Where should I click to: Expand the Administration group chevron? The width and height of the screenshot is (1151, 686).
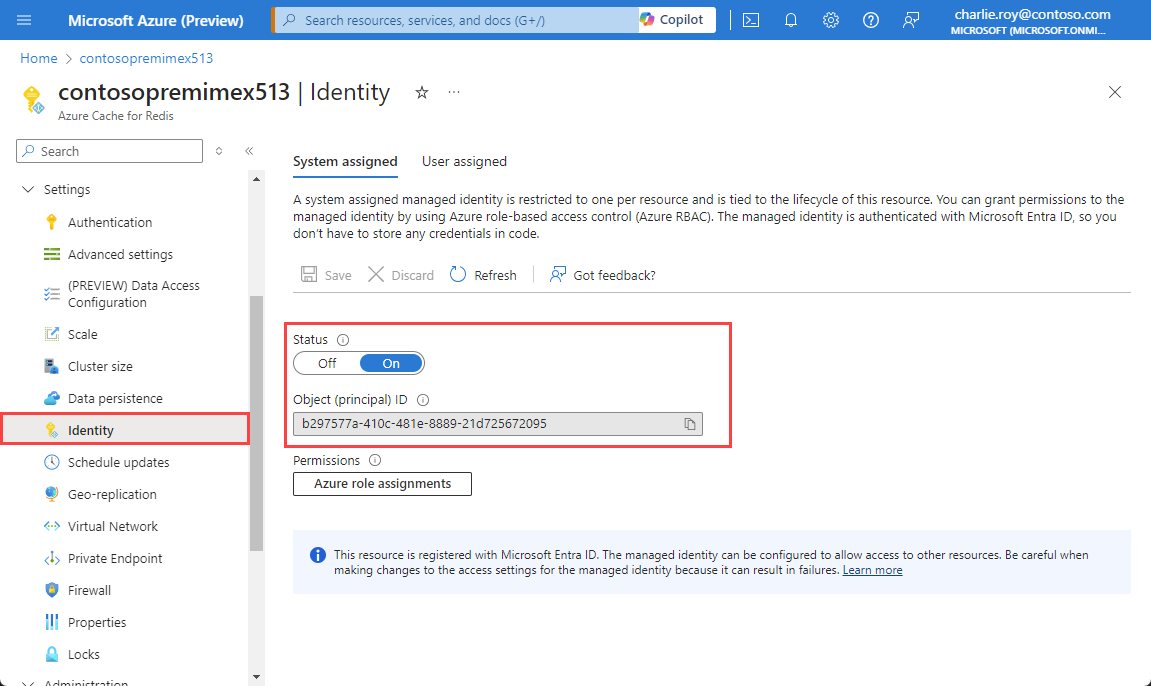[x=28, y=683]
